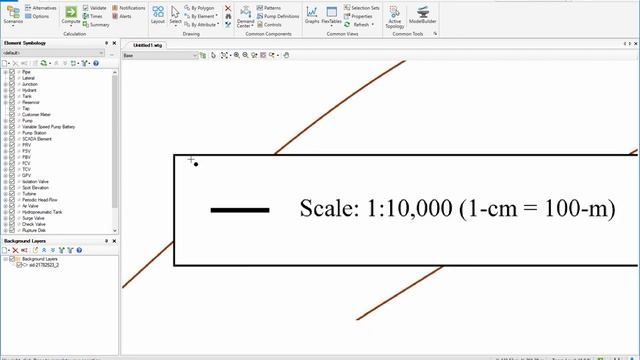Delete selected background layer with red X
Viewport: 640px width, 360px height.
click(x=15, y=250)
